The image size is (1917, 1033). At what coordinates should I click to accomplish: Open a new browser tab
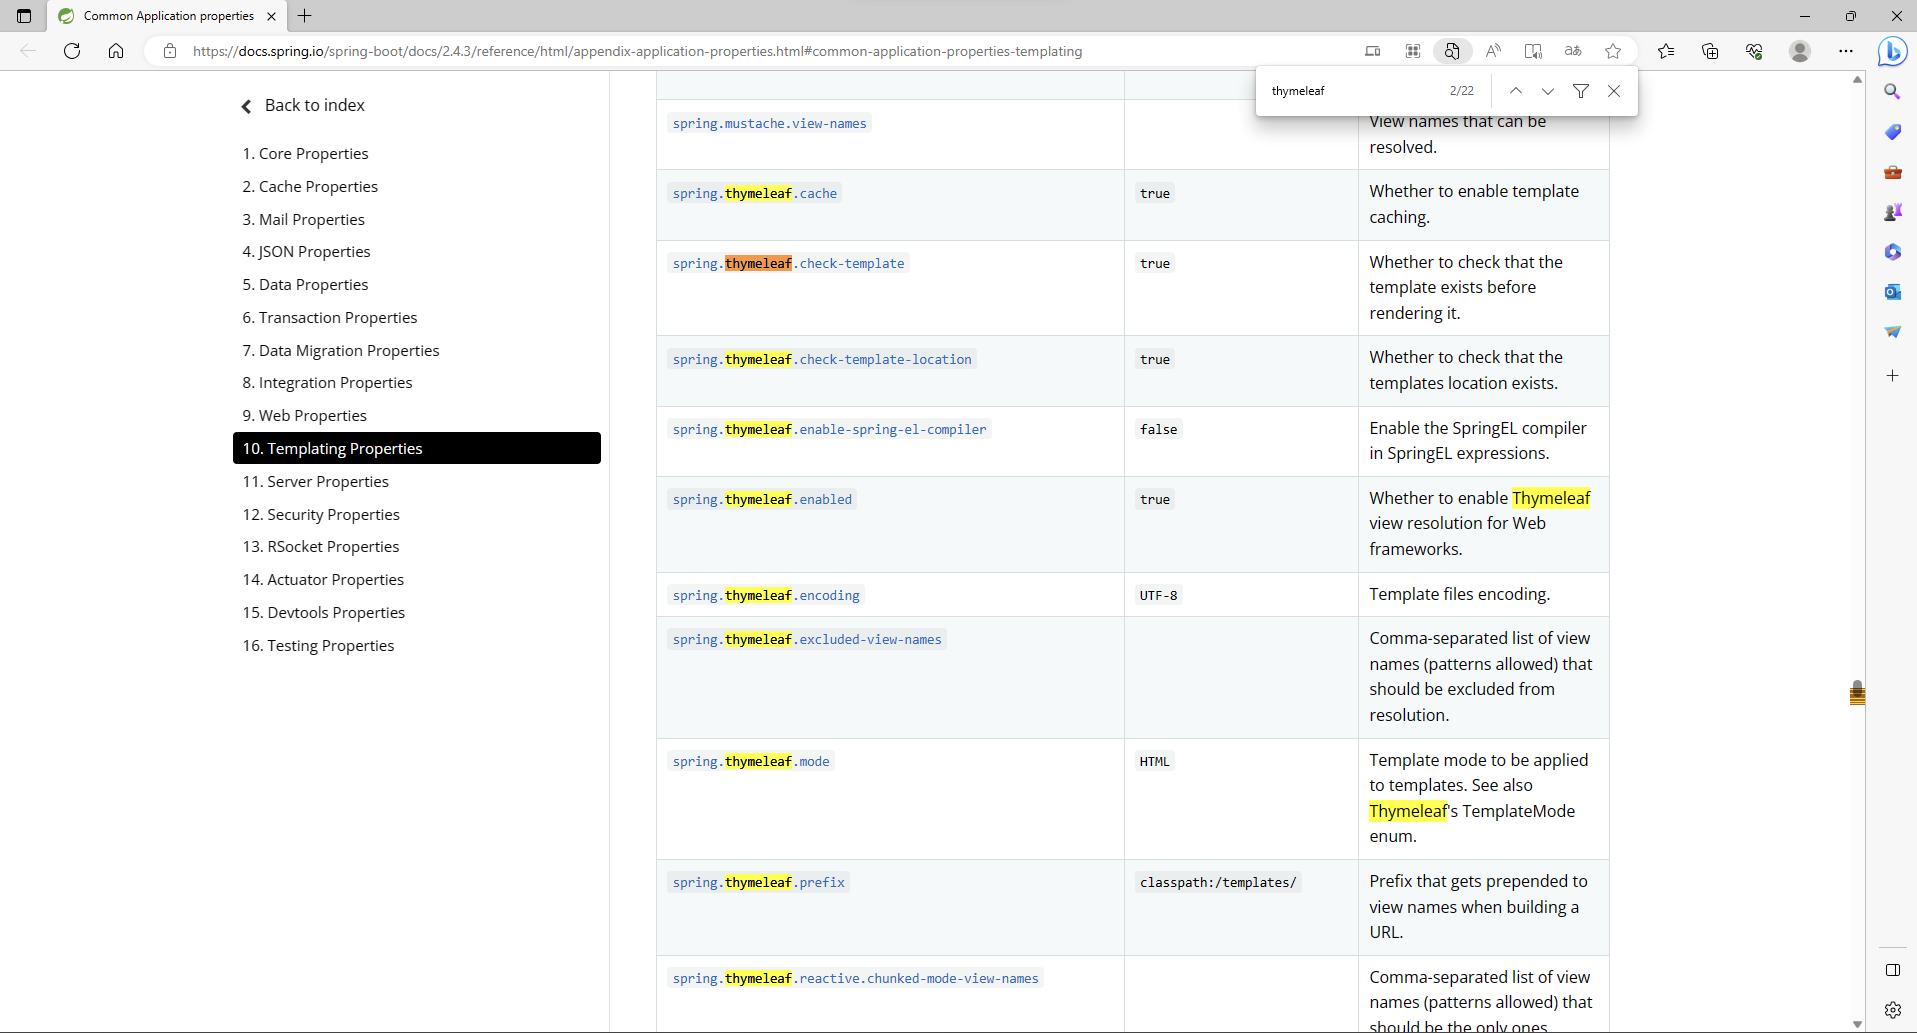point(305,16)
